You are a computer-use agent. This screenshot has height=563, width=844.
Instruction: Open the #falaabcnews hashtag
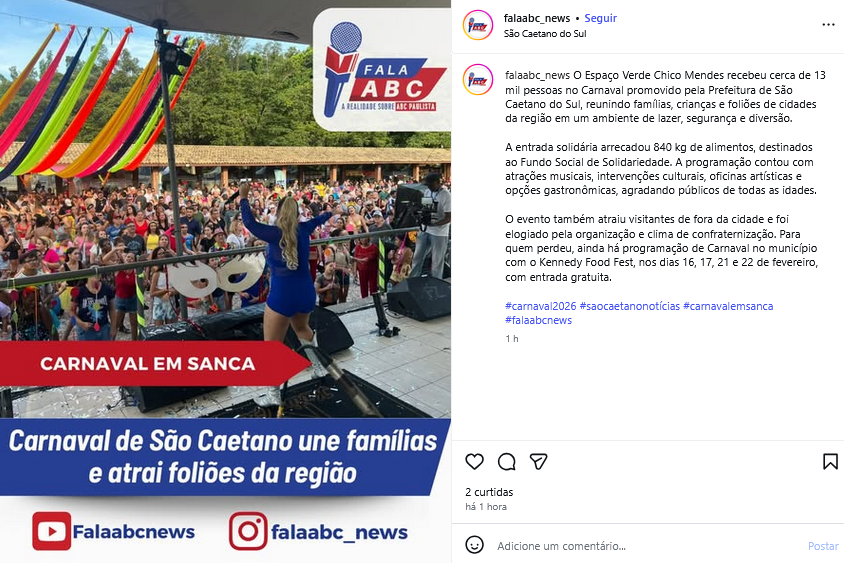click(x=538, y=320)
